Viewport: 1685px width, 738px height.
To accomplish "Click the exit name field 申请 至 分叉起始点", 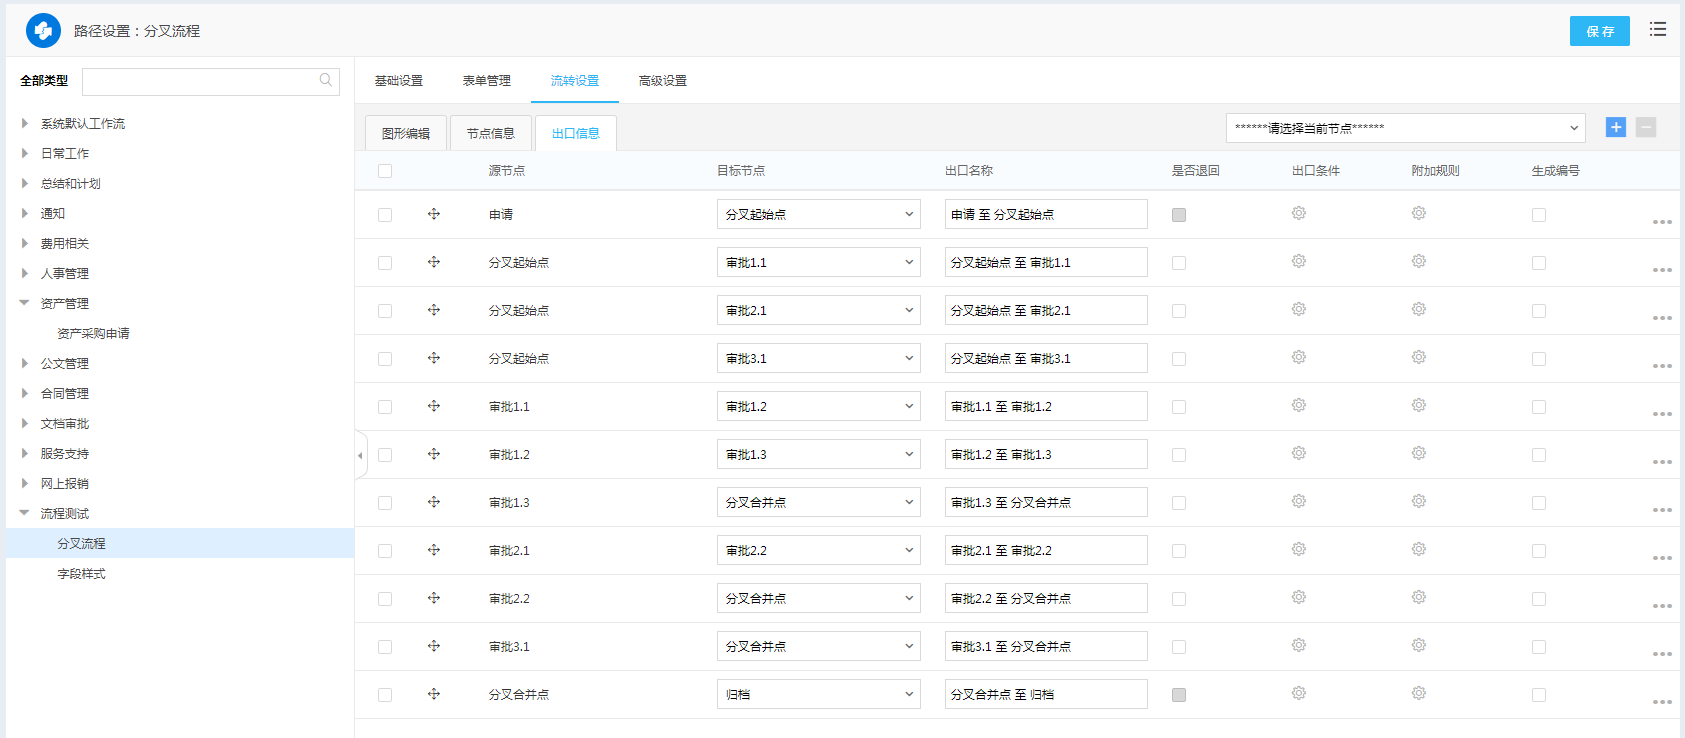I will point(1045,214).
